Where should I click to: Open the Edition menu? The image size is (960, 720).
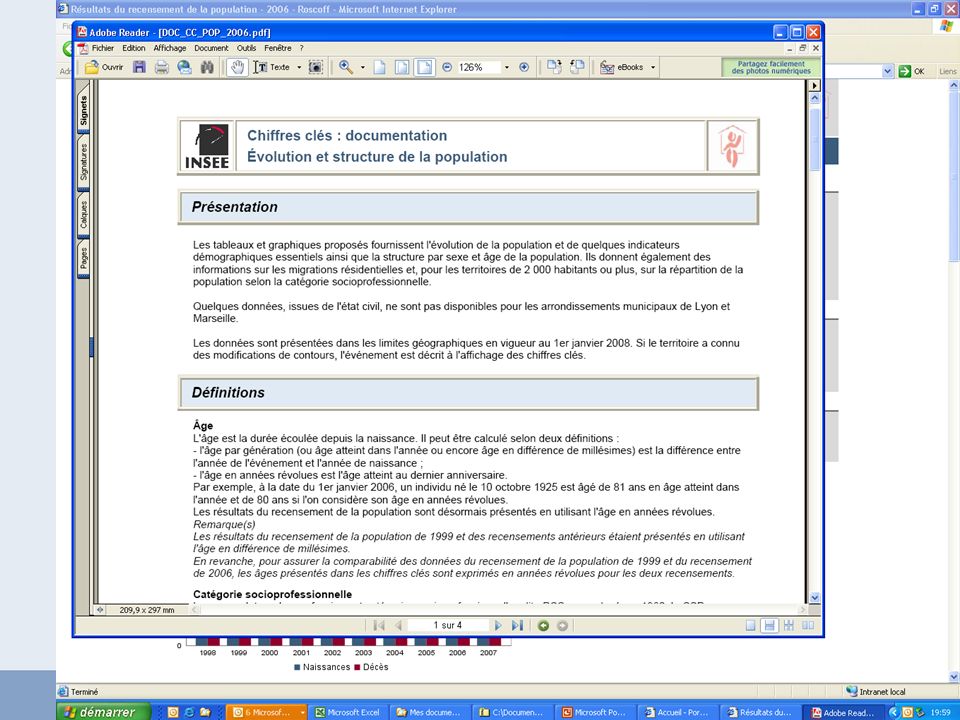pos(133,48)
